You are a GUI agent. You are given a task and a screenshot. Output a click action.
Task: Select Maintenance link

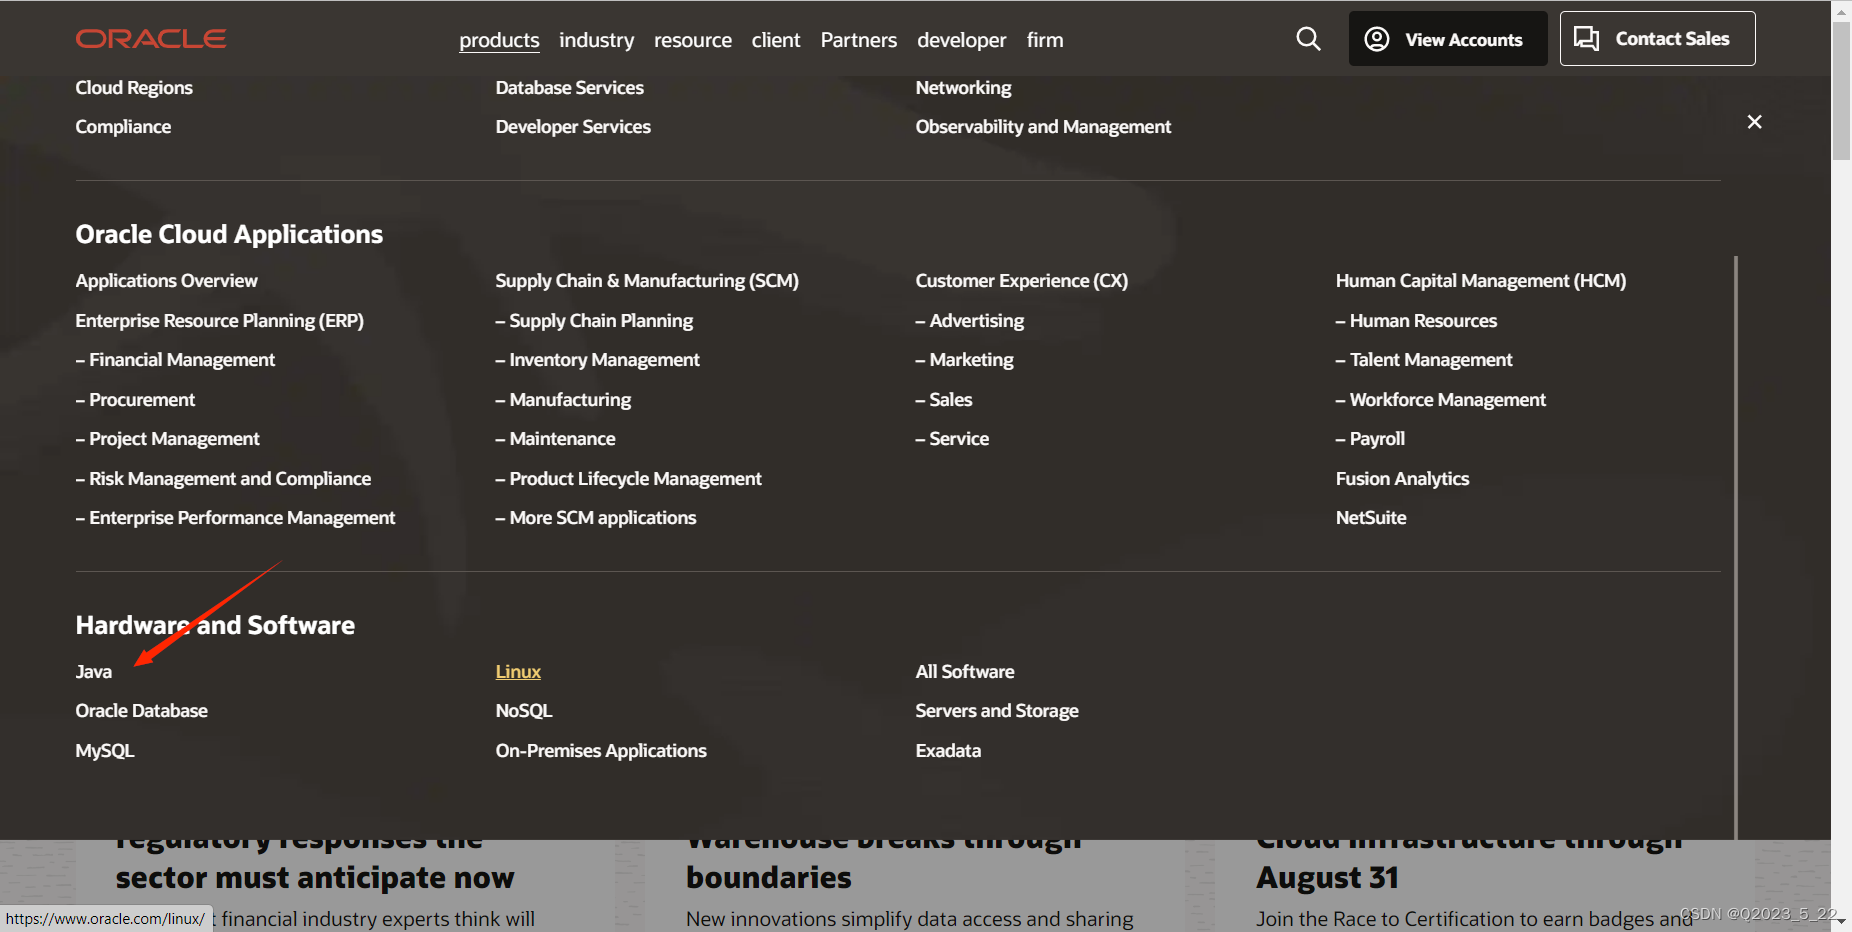point(555,439)
